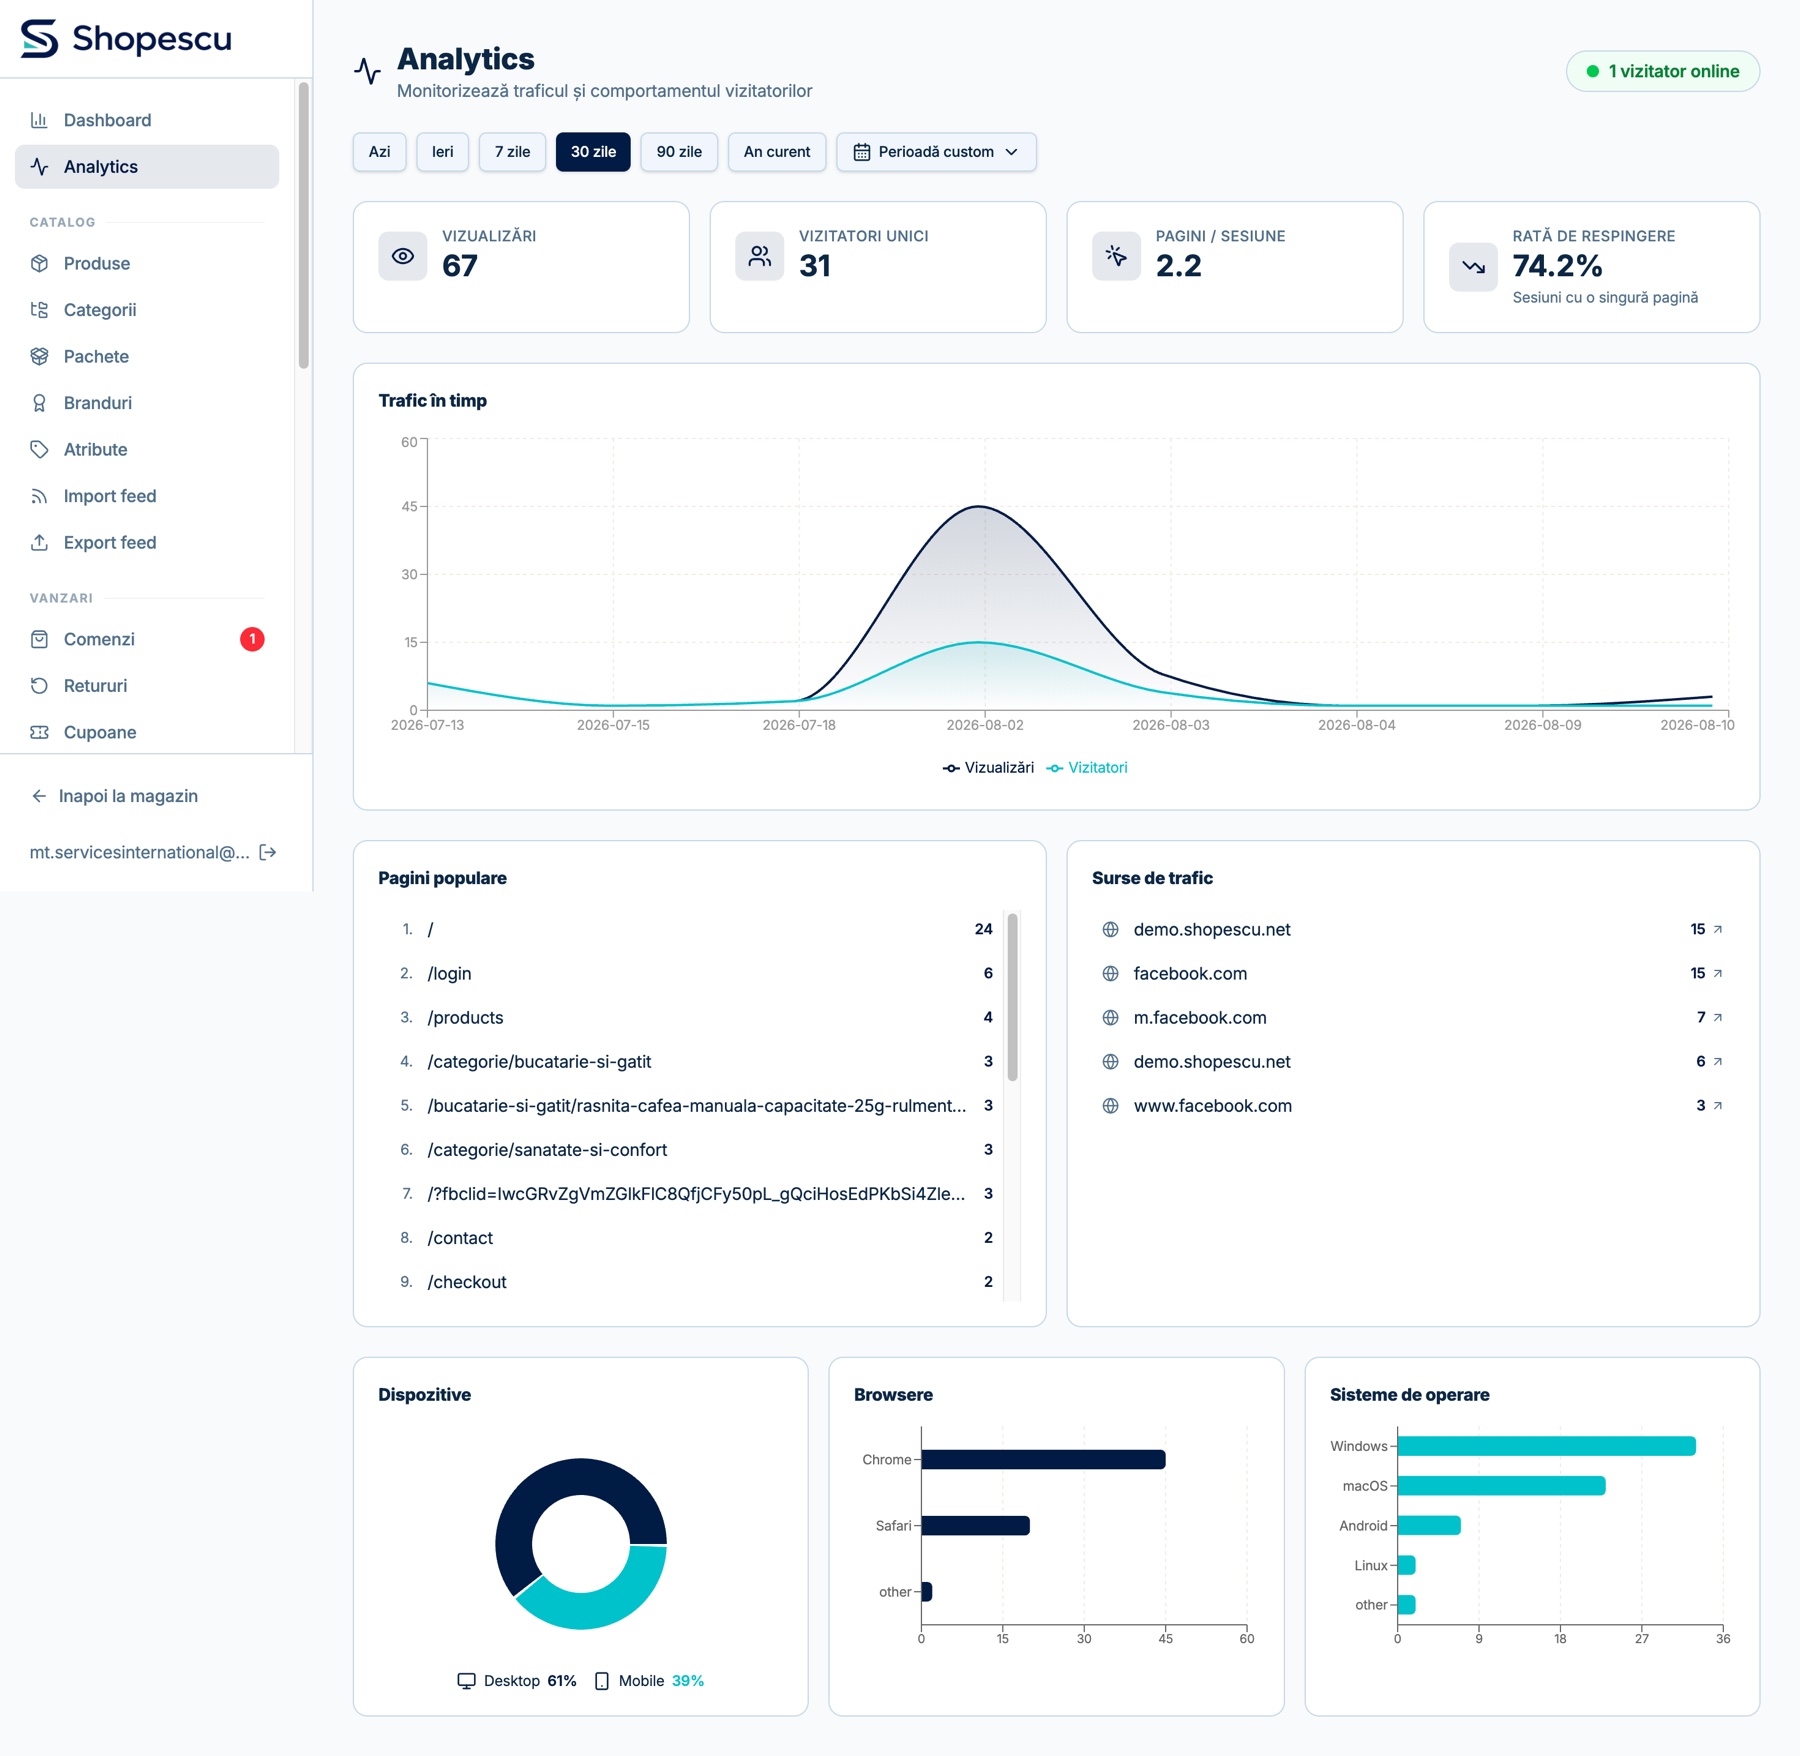Click the Safari bar in Browsere chart
1800x1756 pixels.
pyautogui.click(x=975, y=1525)
